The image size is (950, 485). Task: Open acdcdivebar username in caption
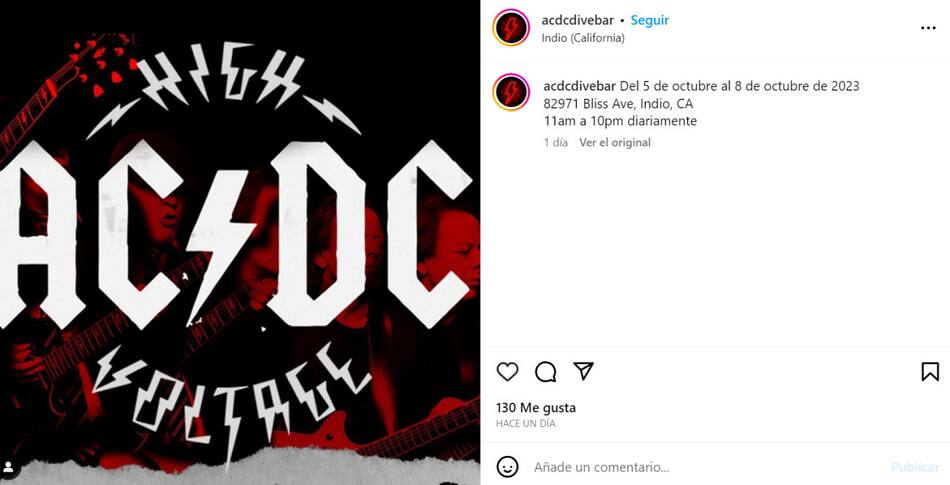[580, 86]
